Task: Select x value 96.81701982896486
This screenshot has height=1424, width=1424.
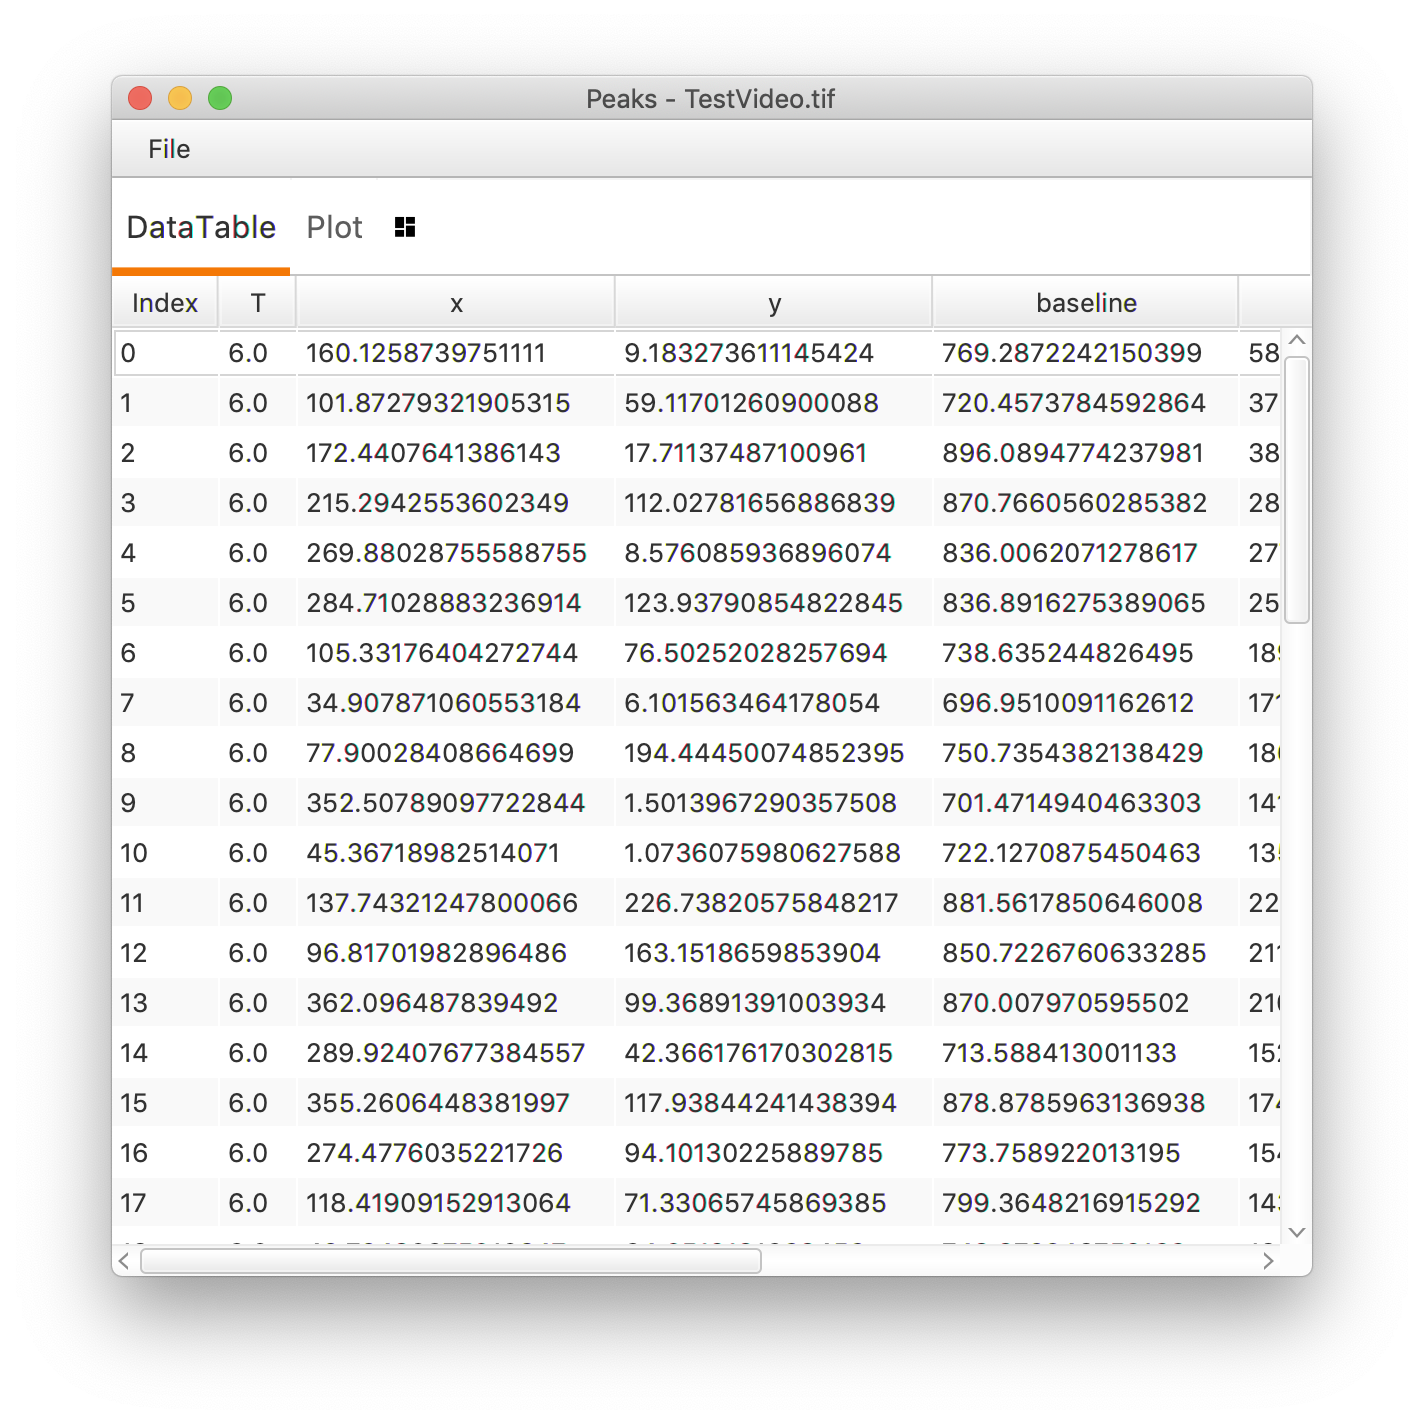Action: [x=437, y=953]
